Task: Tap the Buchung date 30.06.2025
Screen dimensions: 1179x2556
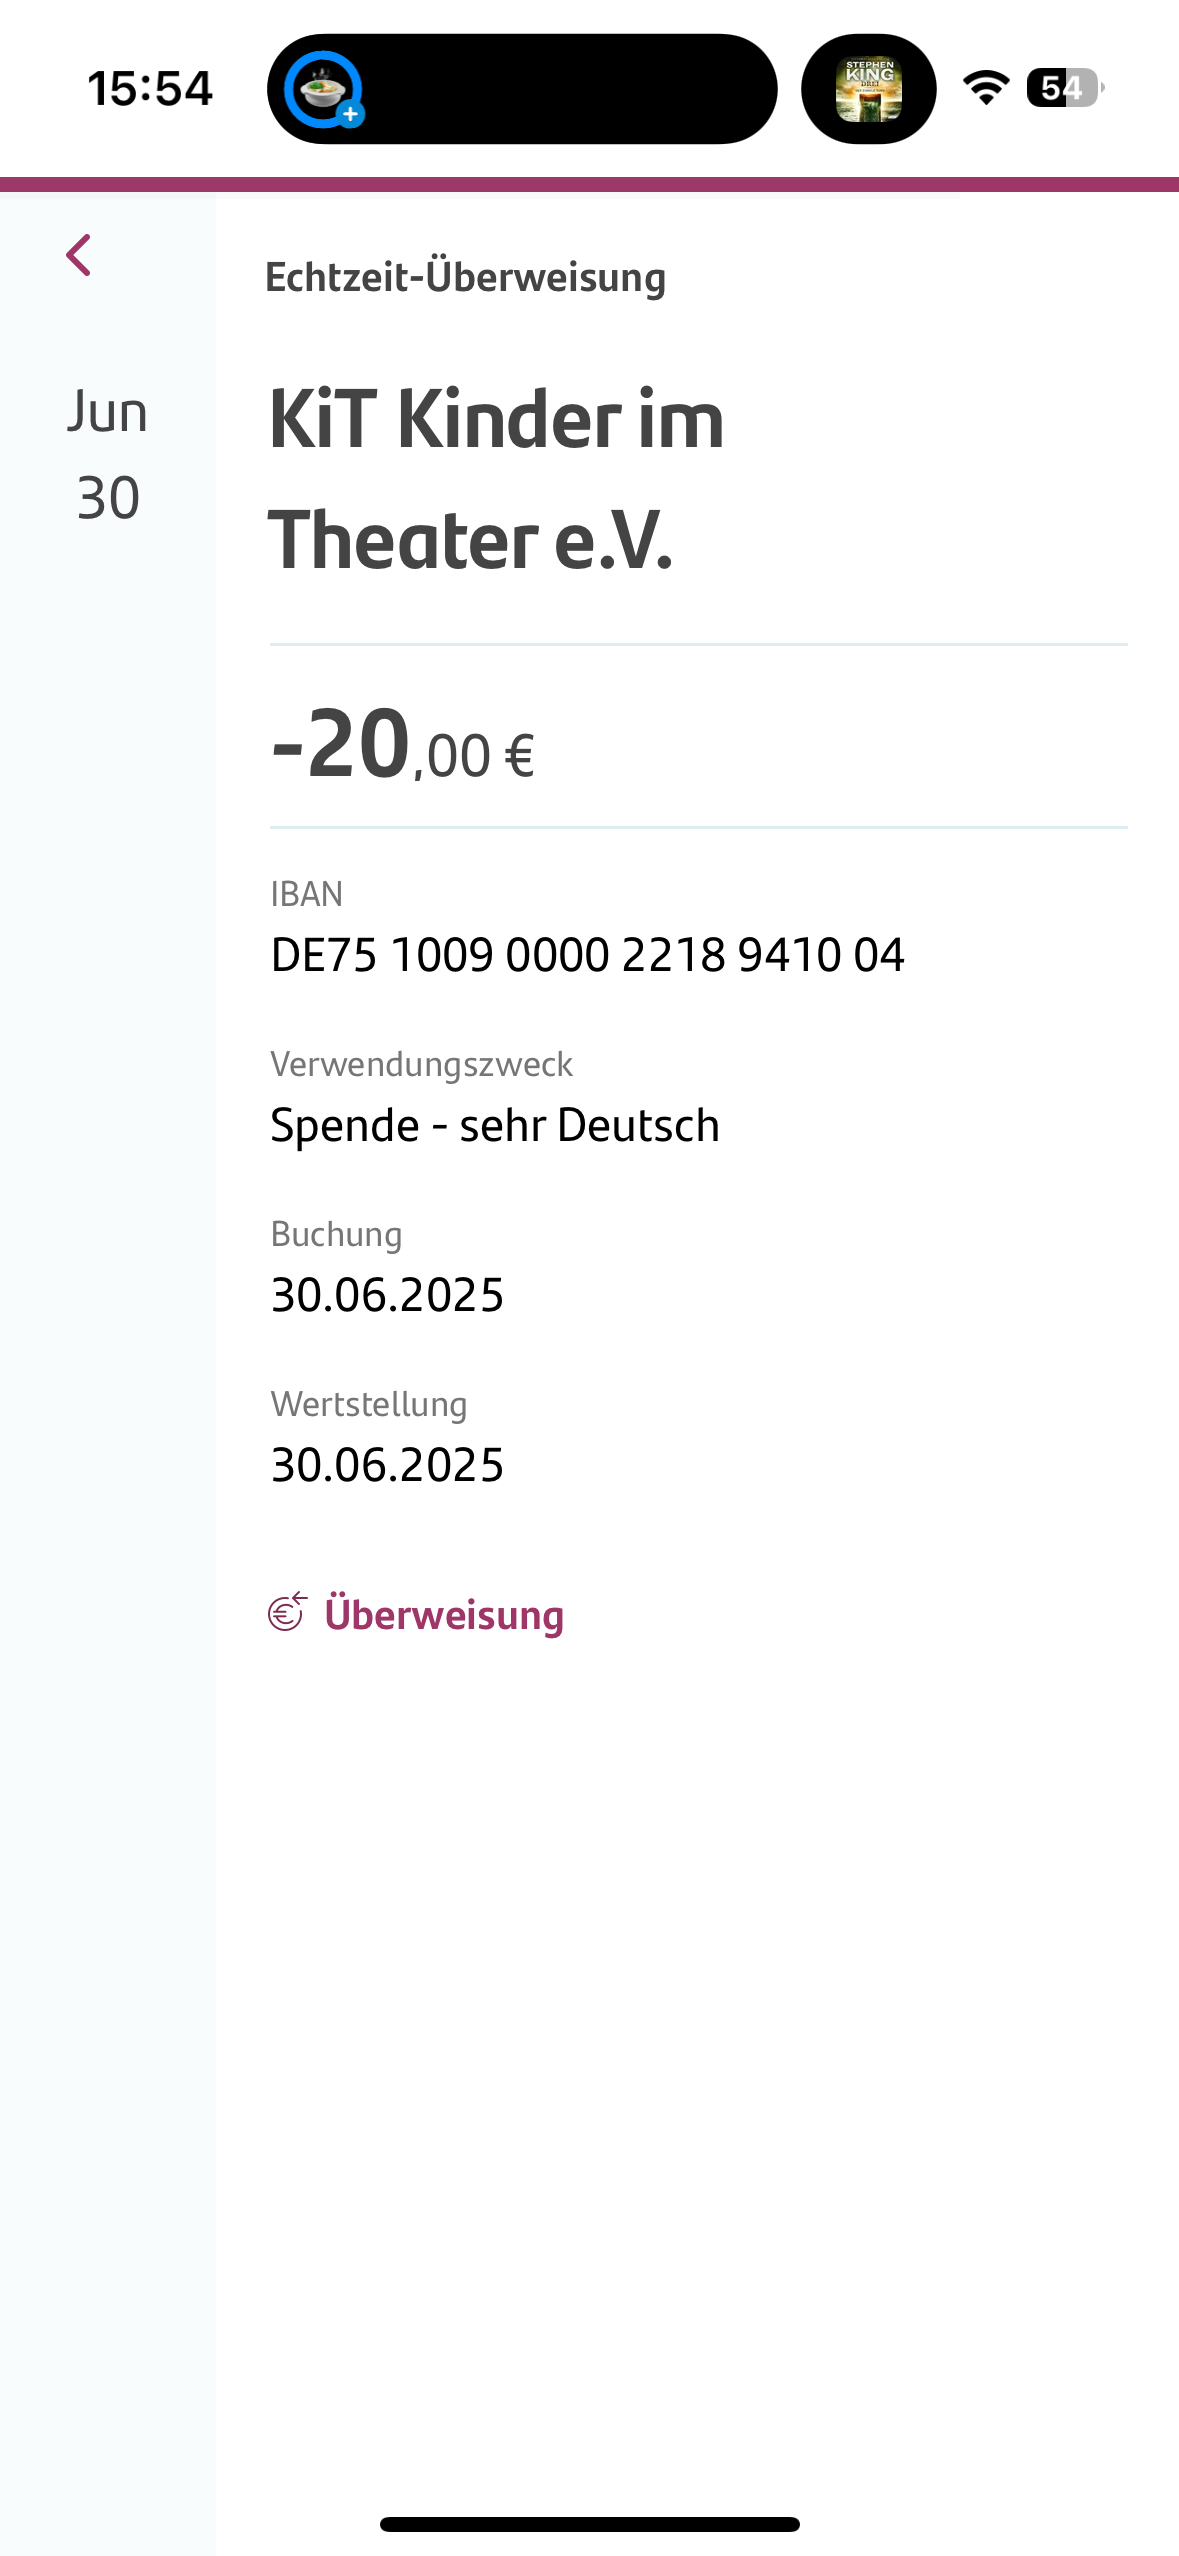Action: 387,1295
